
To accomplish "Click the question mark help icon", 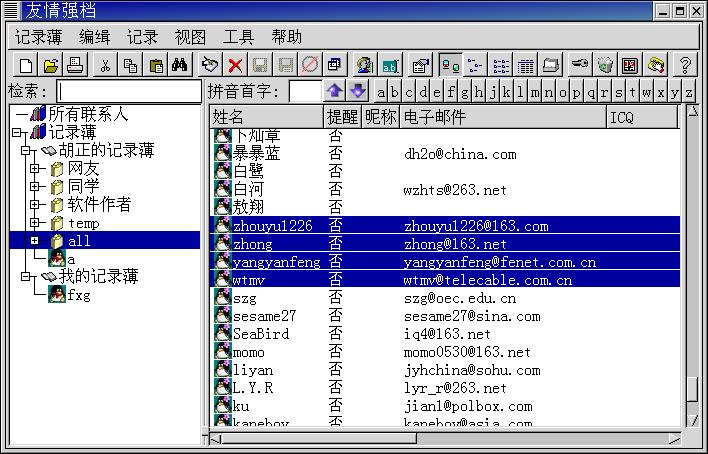I will (685, 65).
